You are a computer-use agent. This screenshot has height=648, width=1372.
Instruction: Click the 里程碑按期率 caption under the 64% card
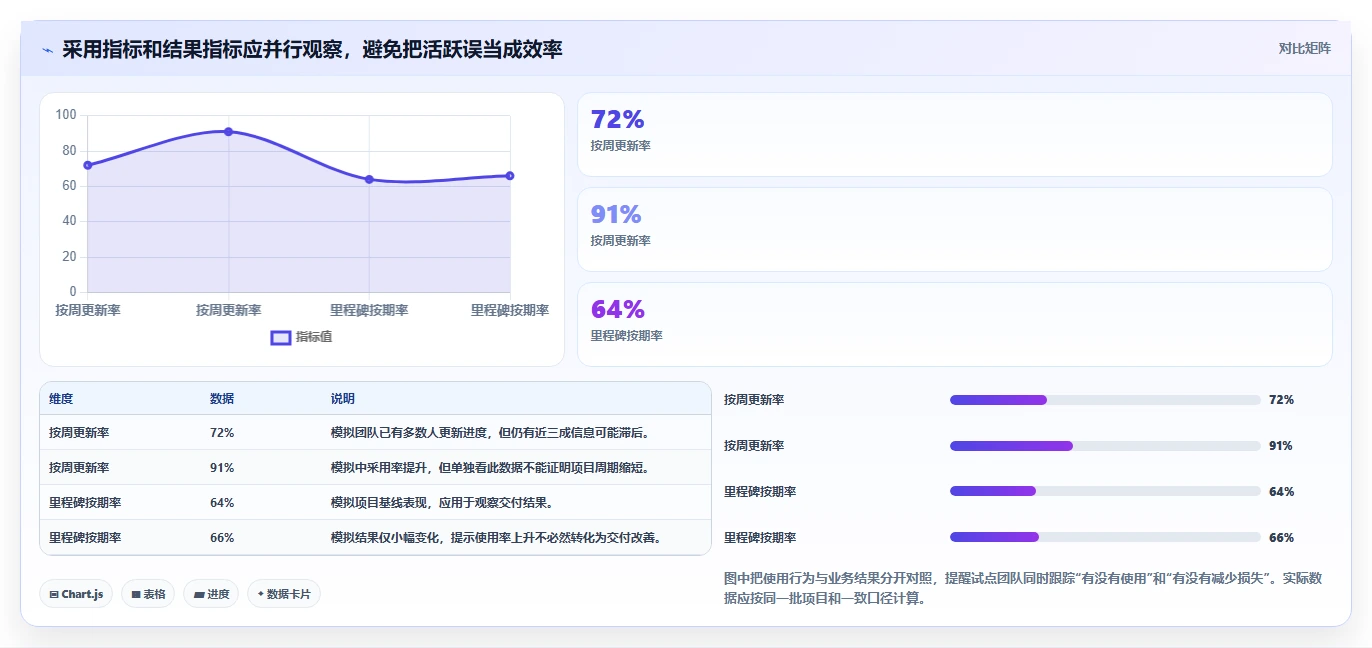click(626, 336)
